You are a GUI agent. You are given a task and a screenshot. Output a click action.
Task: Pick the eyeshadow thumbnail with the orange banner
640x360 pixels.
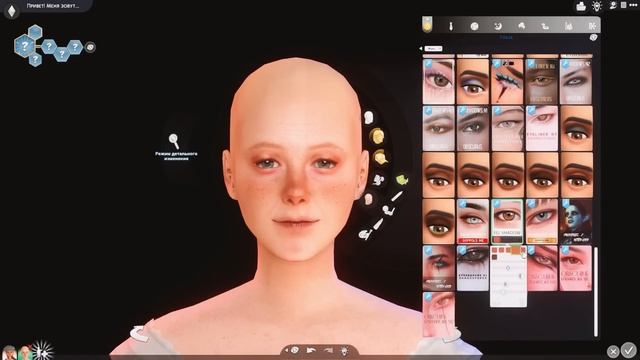pyautogui.click(x=542, y=222)
